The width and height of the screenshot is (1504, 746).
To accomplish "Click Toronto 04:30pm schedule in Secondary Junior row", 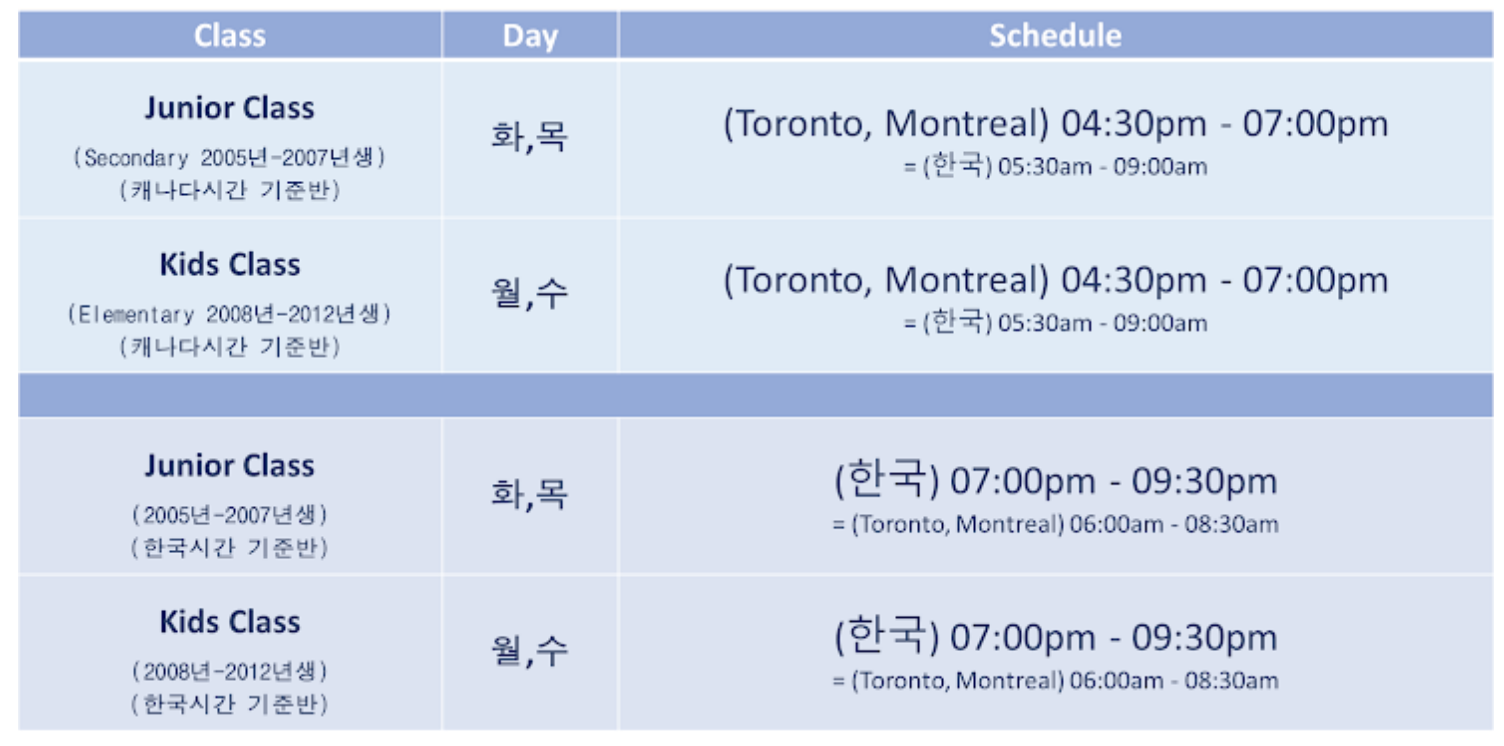I will click(x=1055, y=124).
